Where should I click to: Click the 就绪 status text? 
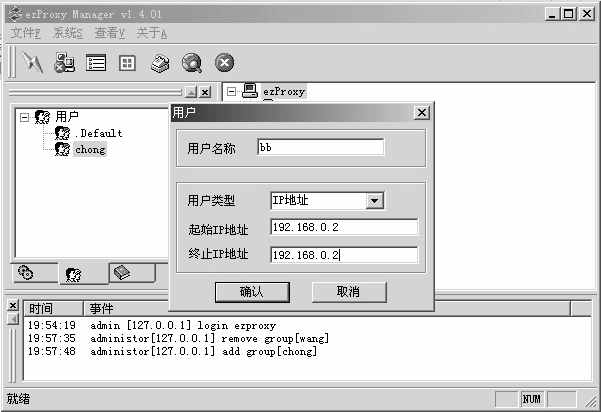point(18,399)
